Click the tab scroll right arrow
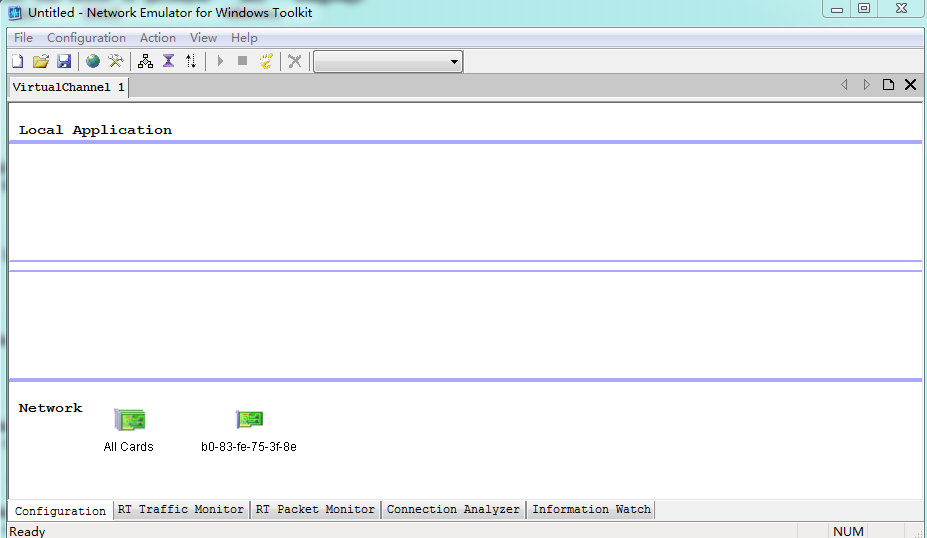Image resolution: width=927 pixels, height=538 pixels. 867,85
